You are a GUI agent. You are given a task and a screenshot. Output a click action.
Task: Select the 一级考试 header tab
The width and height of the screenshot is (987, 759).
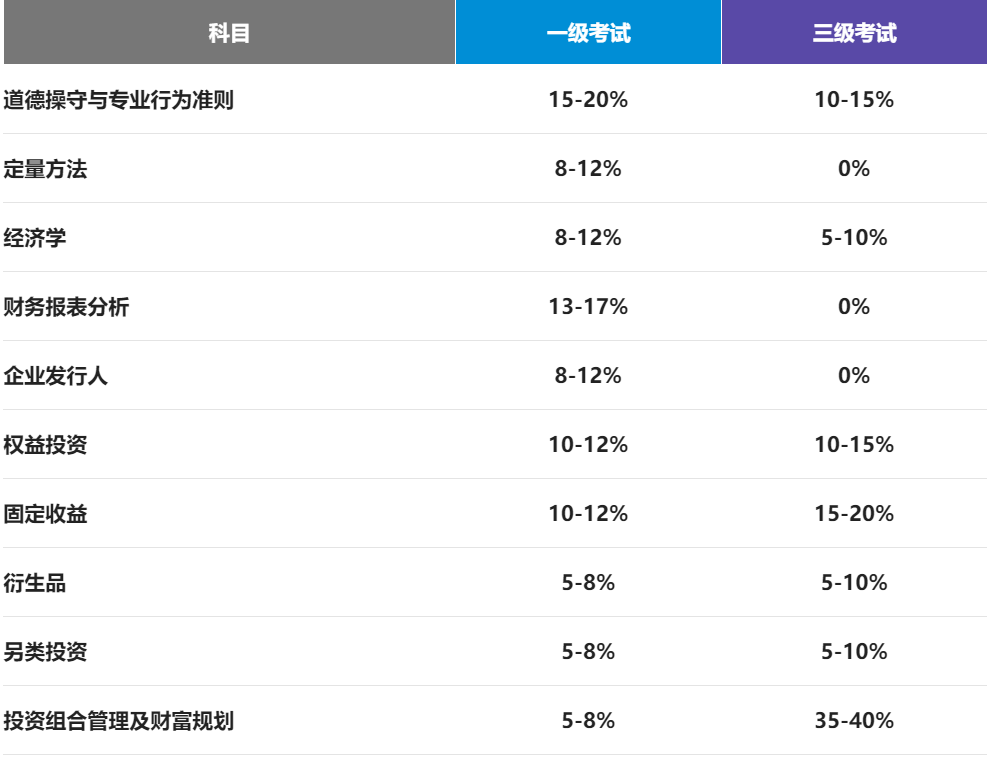[x=588, y=33]
